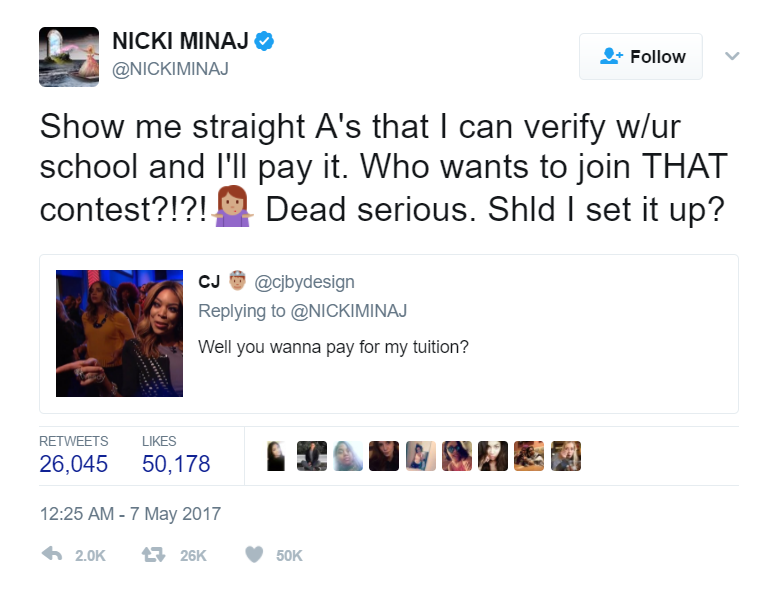
Task: Click the first liker avatar in the row
Action: click(277, 456)
